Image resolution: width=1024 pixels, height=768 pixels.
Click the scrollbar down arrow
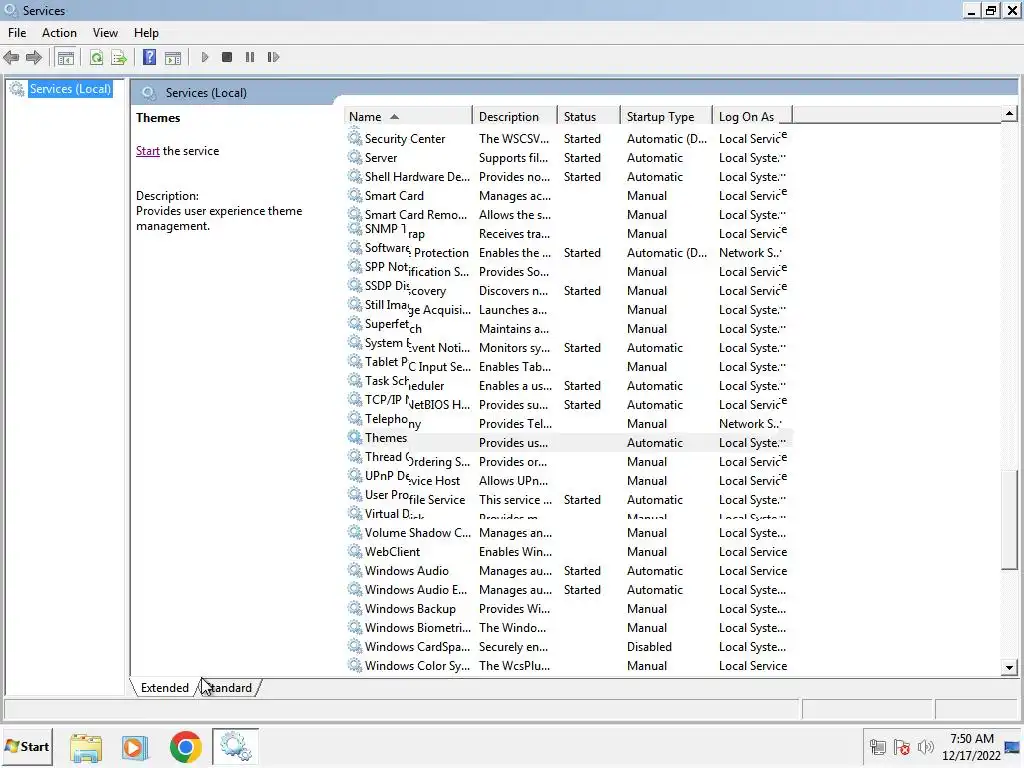click(x=1009, y=667)
